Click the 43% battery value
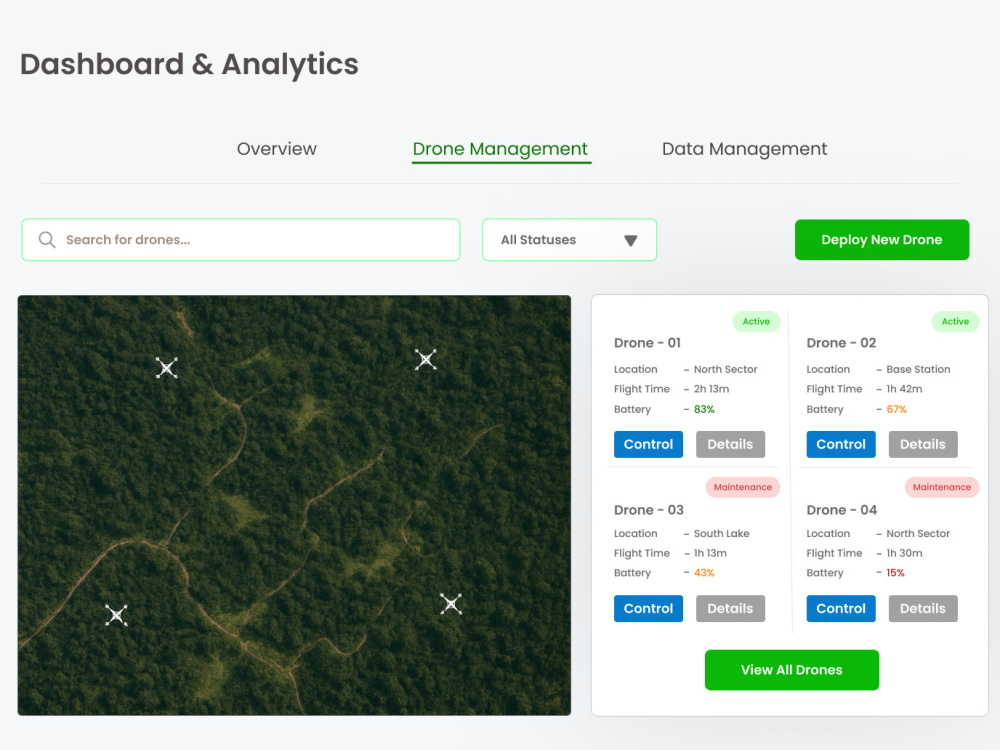 click(704, 573)
